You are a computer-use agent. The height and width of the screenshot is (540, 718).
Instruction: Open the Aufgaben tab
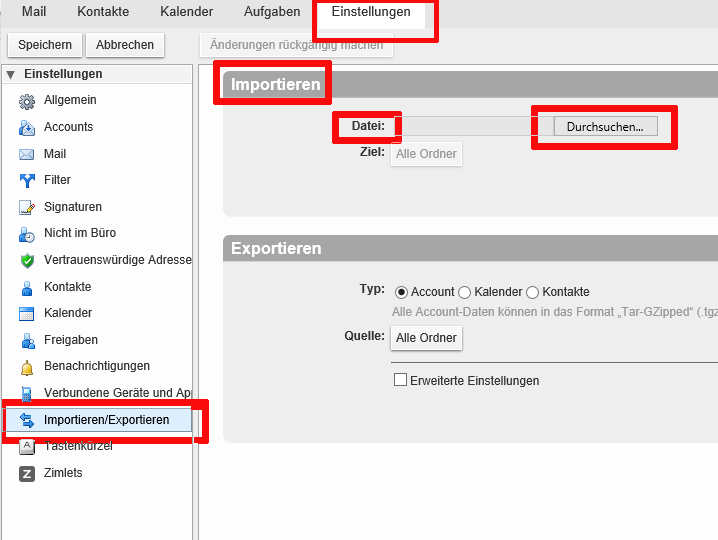(272, 11)
